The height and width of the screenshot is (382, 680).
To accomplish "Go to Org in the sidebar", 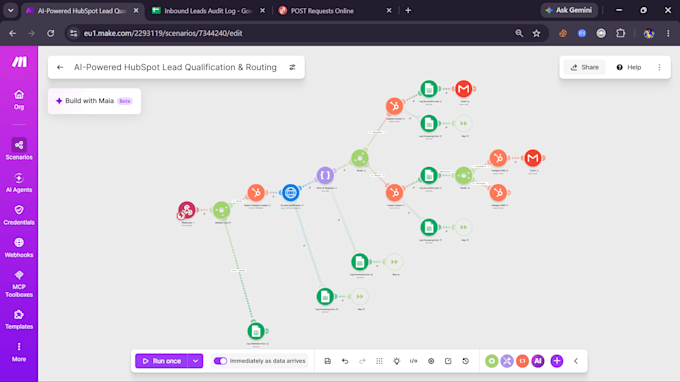I will click(19, 99).
